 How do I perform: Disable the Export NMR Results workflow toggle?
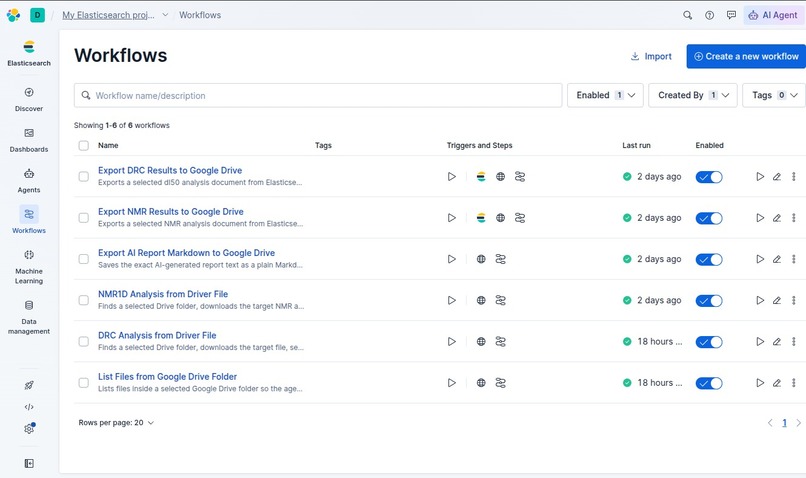pos(709,218)
